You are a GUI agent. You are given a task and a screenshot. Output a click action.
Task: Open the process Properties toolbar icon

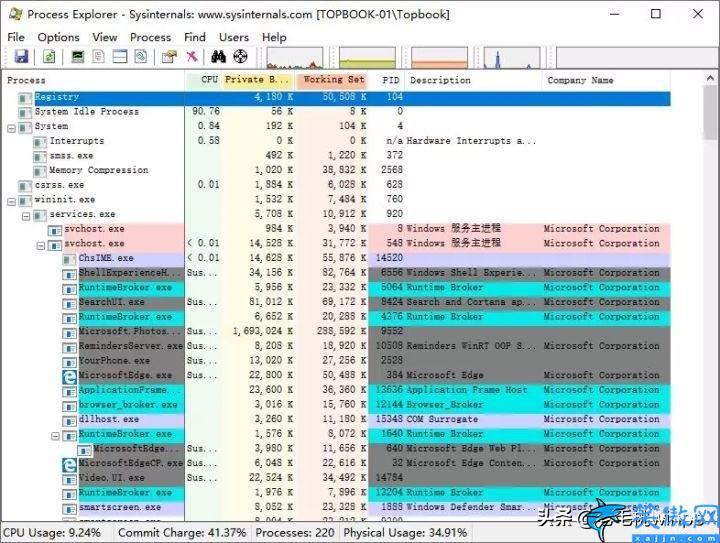[x=169, y=56]
